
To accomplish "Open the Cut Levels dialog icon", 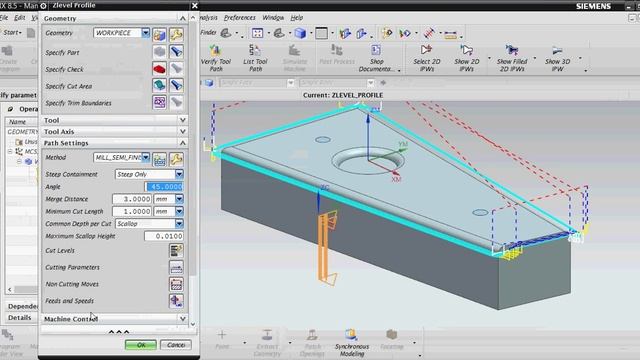I will (x=176, y=251).
